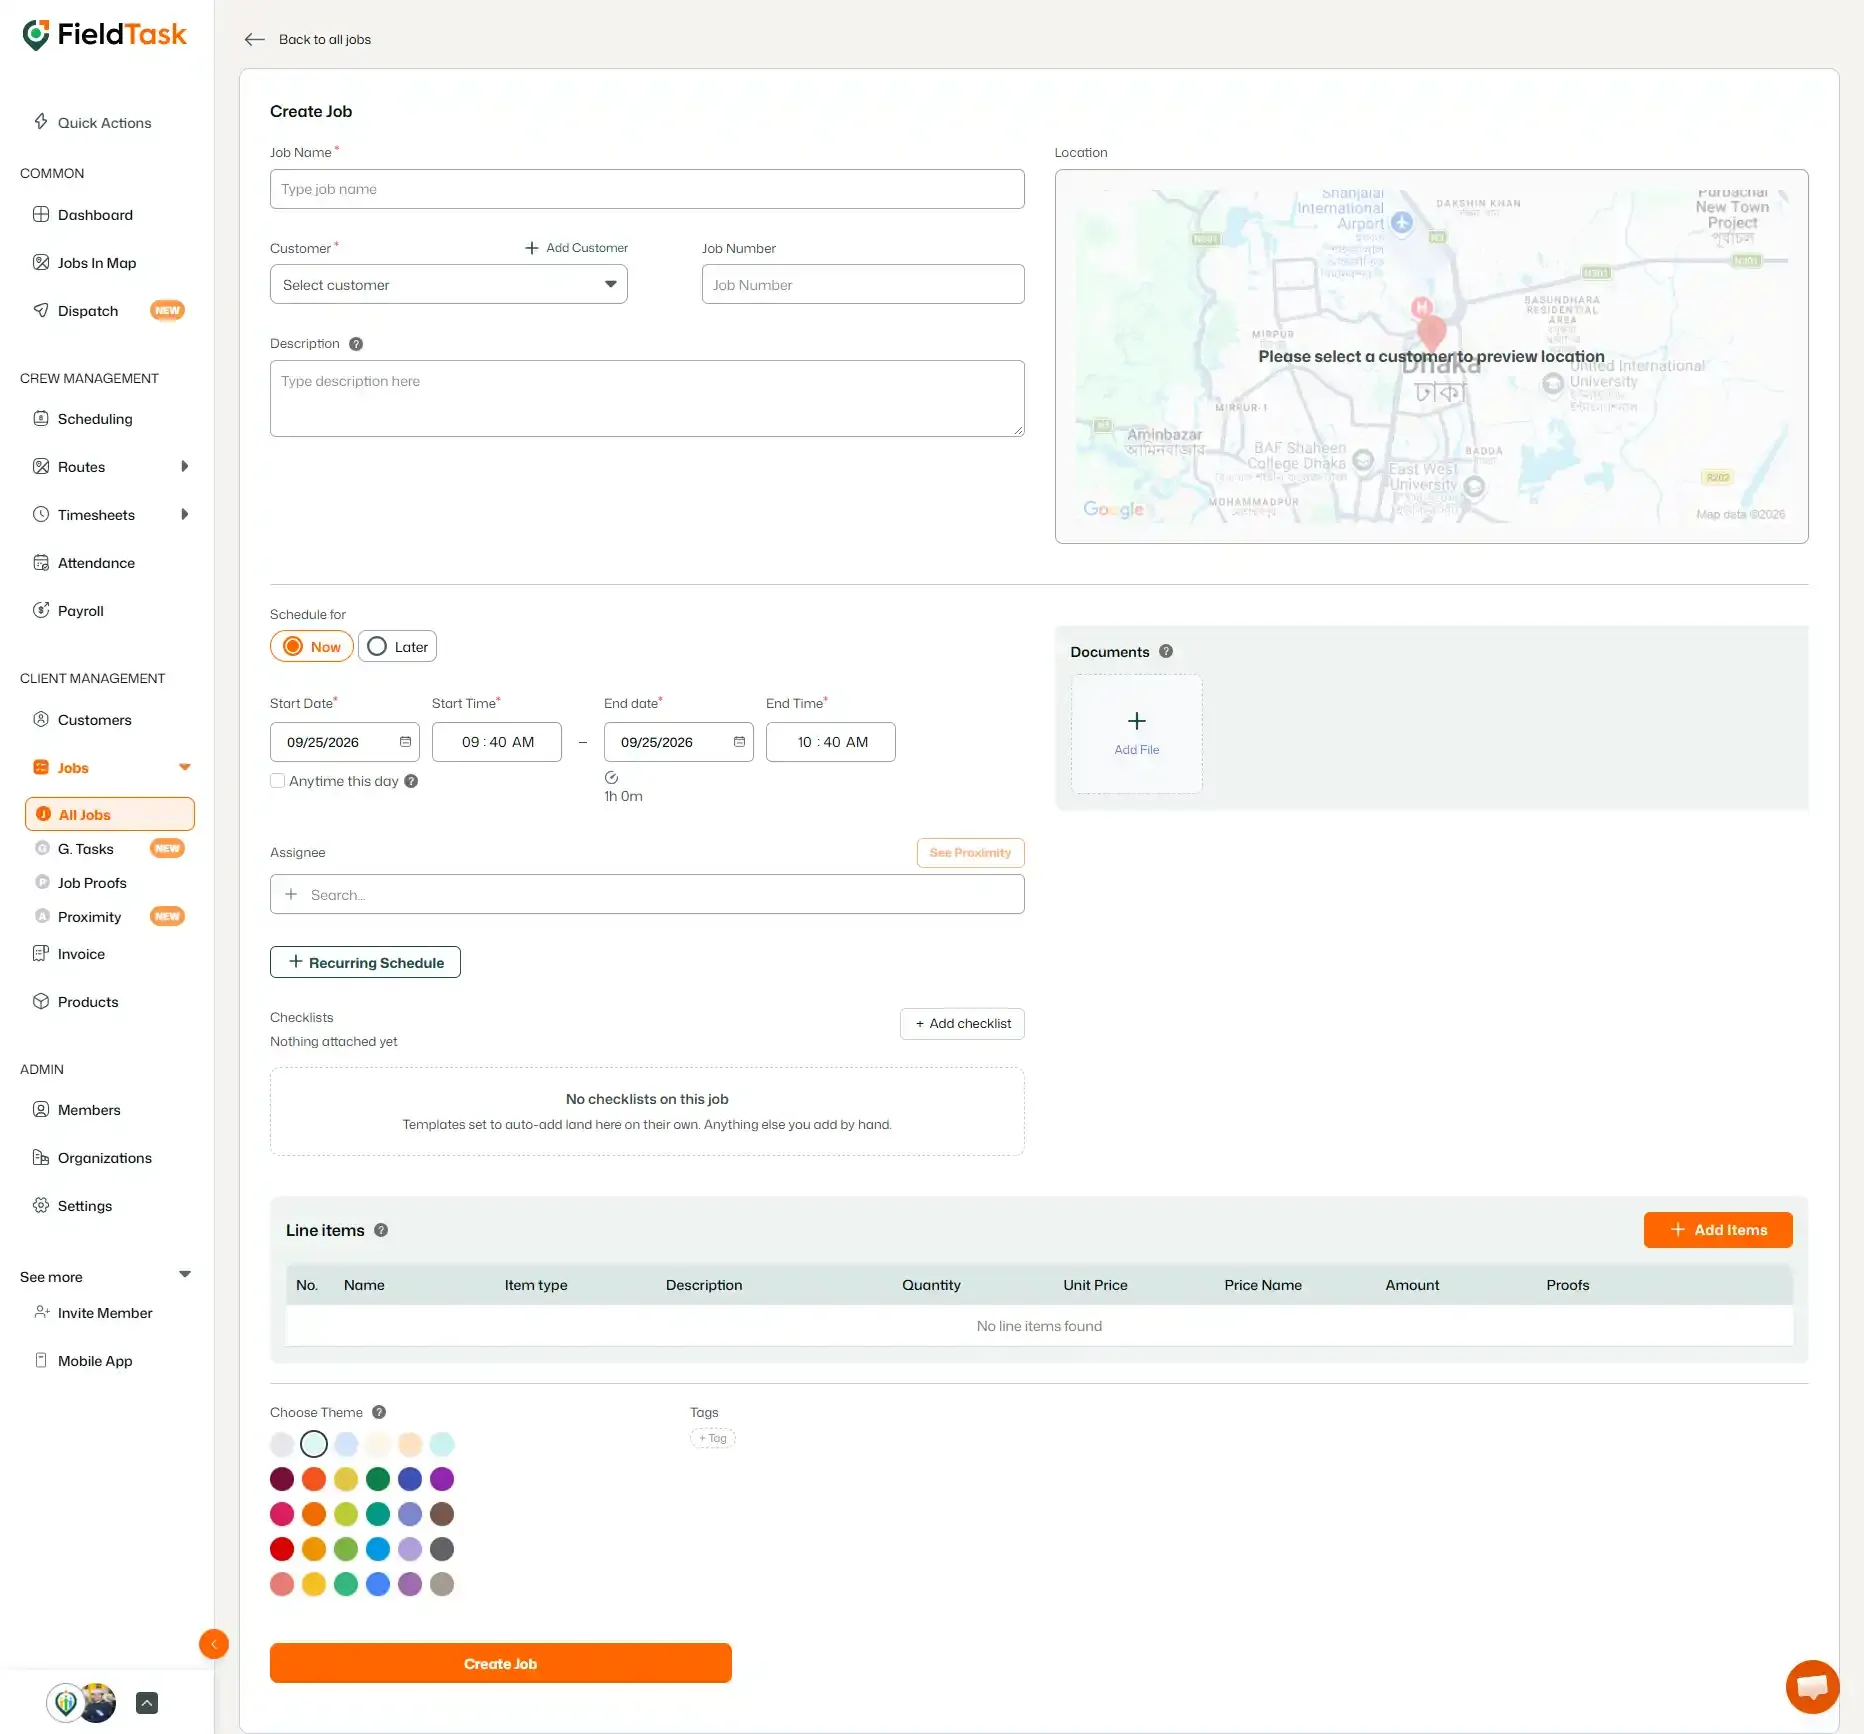Collapse the See more section arrow
Image resolution: width=1864 pixels, height=1734 pixels.
click(185, 1274)
